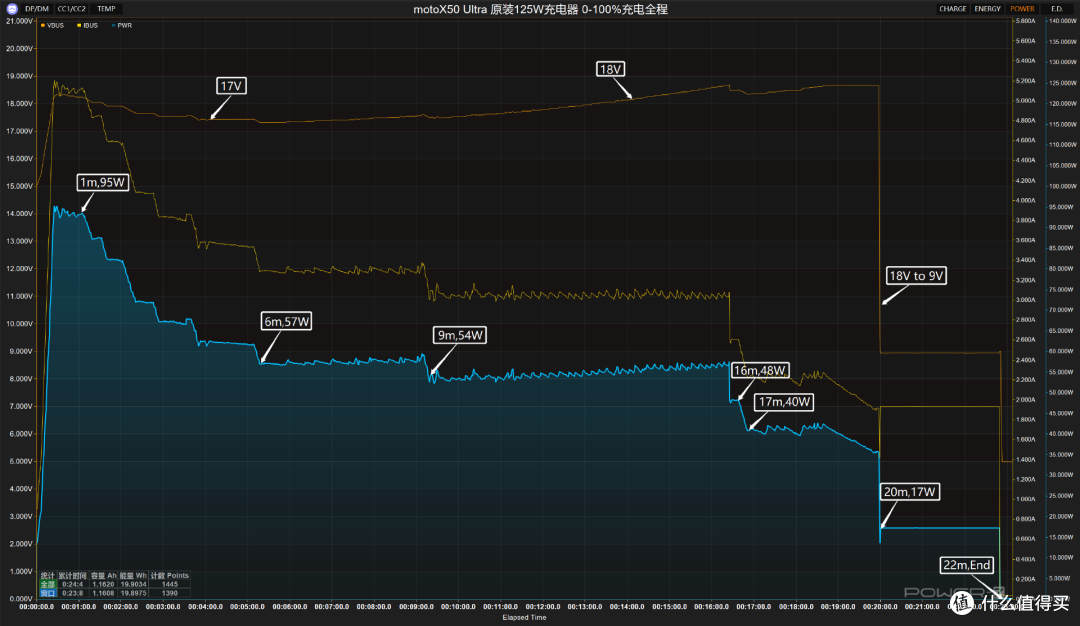
Task: Click the 19.9034 energy value
Action: [x=134, y=584]
